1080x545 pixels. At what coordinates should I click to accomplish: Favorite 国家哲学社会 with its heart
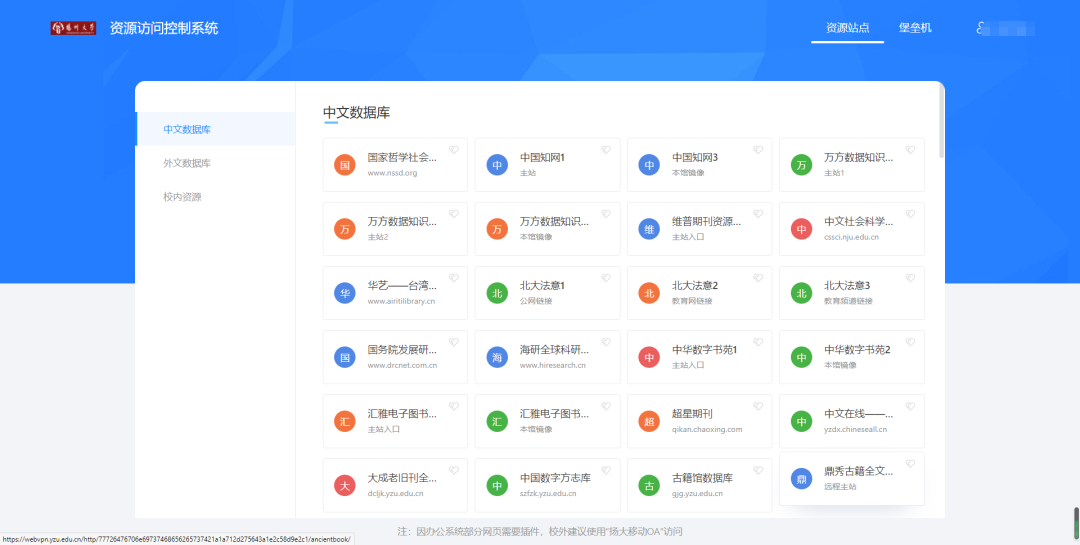454,150
